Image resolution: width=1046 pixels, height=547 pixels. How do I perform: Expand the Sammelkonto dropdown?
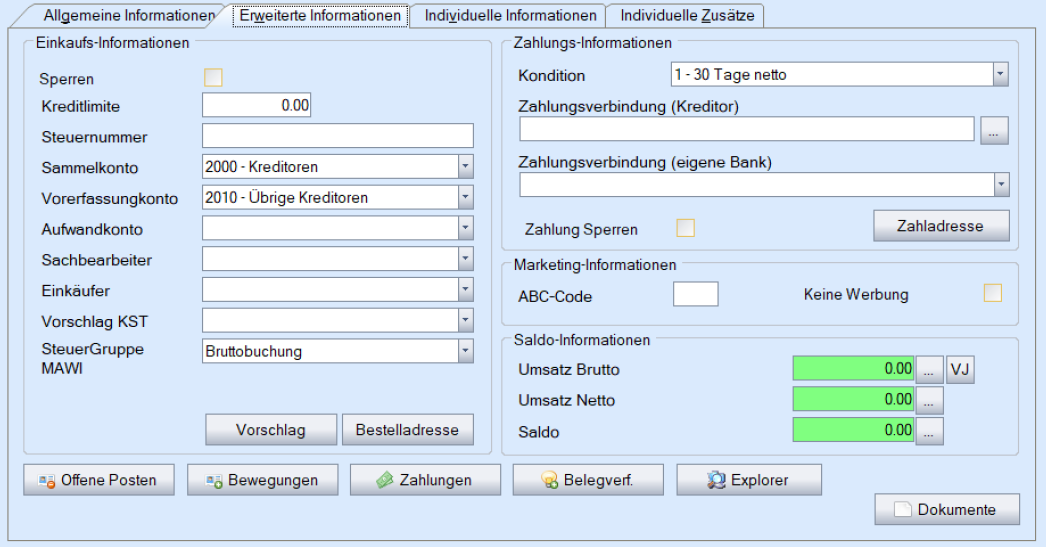tap(466, 166)
